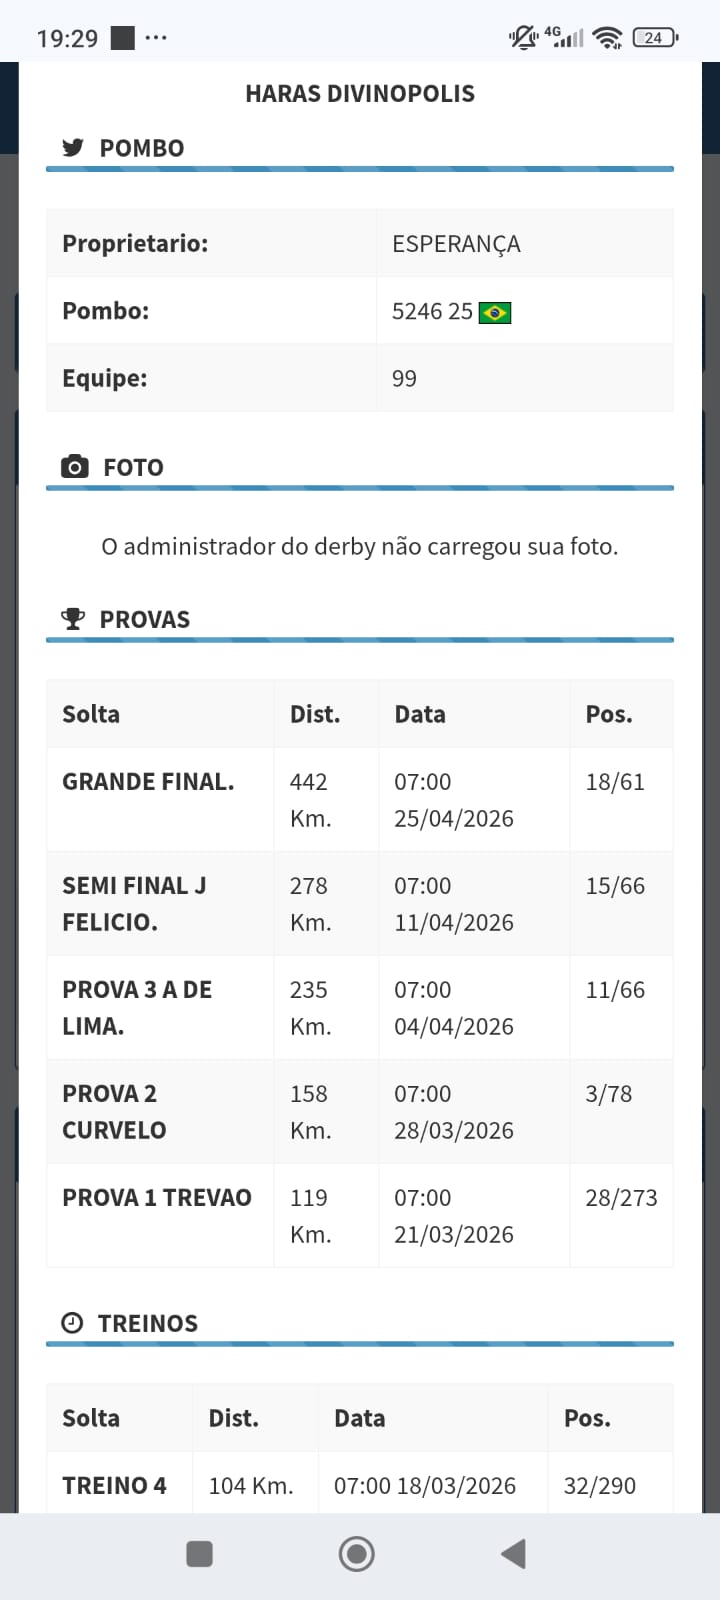Open the GRANDE FINAL. race entry
The height and width of the screenshot is (1600, 720).
(360, 800)
